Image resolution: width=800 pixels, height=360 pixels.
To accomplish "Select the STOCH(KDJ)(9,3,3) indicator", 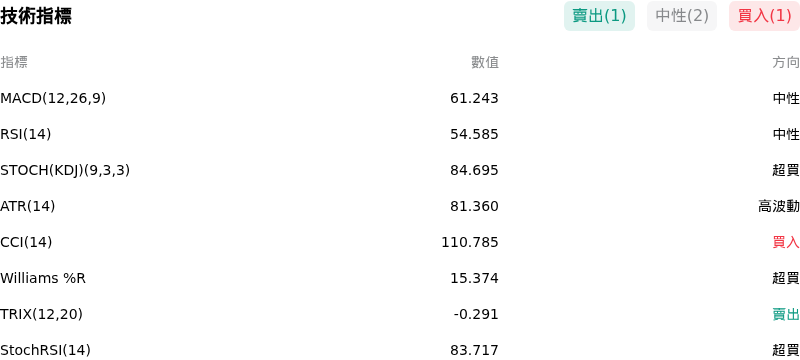I will 65,170.
